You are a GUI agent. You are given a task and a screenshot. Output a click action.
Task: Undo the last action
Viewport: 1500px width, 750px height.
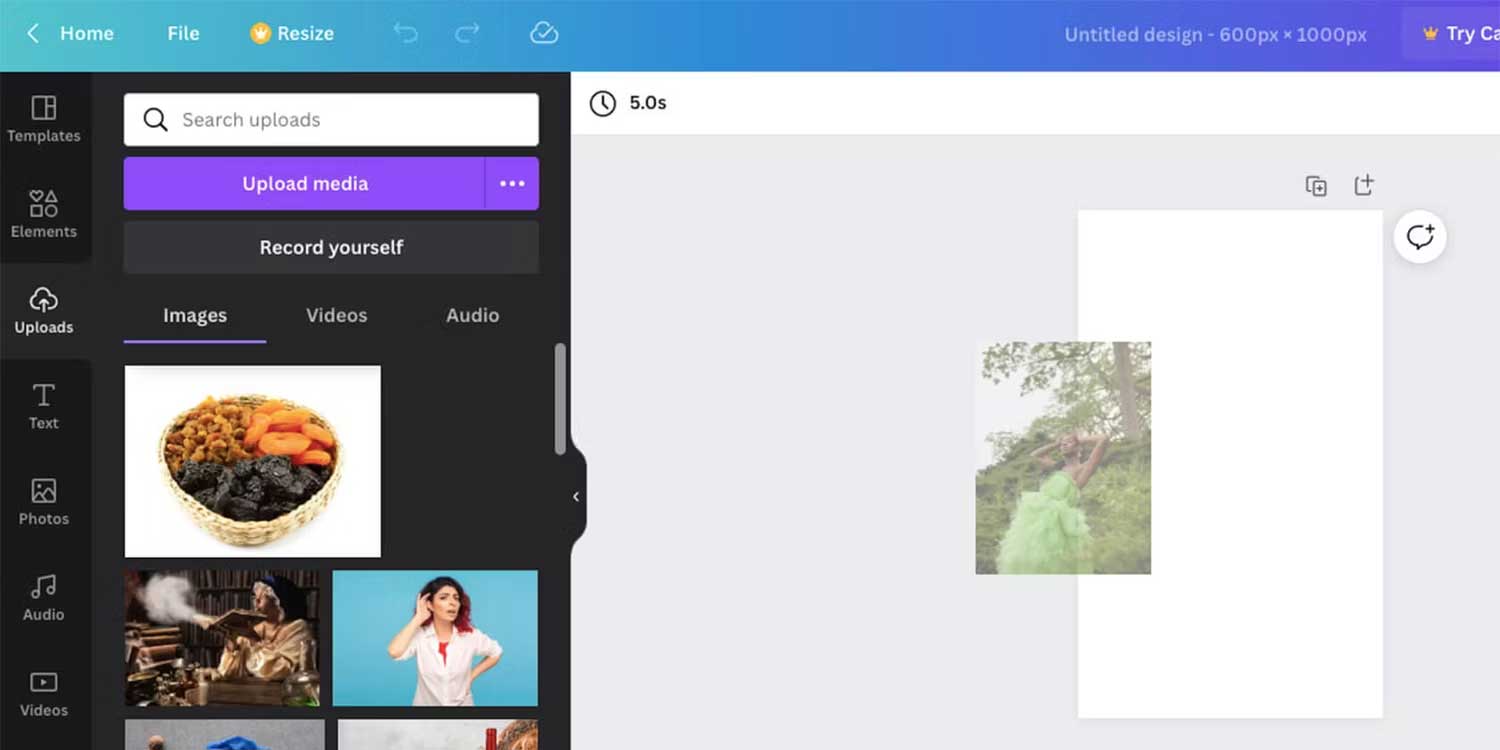(405, 33)
